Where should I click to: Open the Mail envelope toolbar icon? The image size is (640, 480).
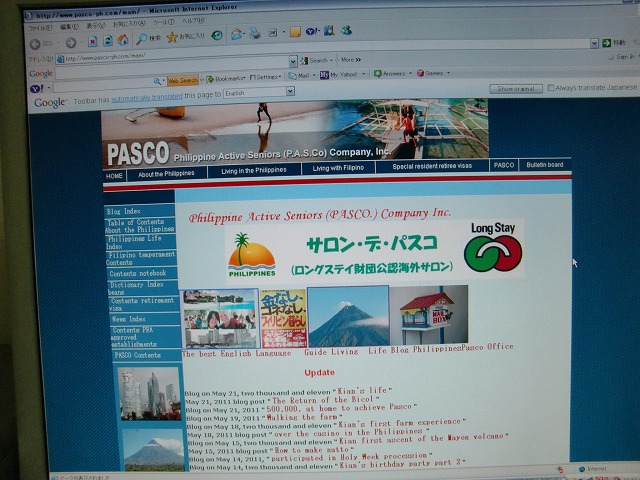point(236,34)
